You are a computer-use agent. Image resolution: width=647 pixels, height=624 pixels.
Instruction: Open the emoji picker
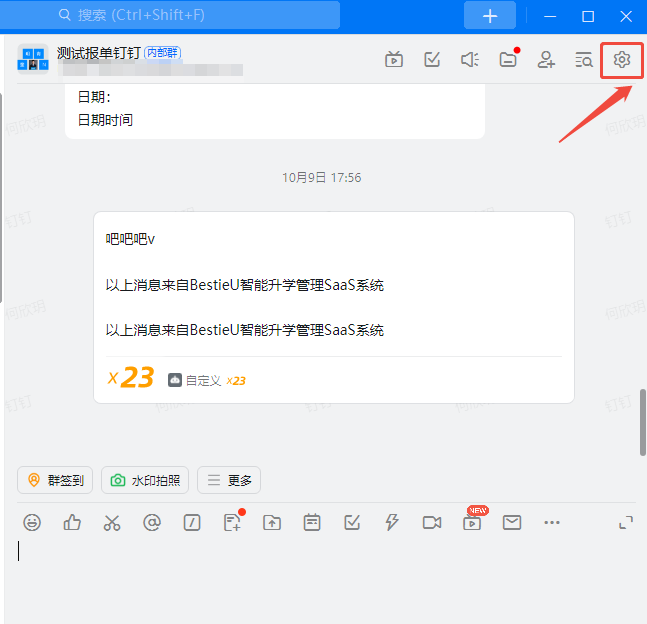pyautogui.click(x=32, y=522)
